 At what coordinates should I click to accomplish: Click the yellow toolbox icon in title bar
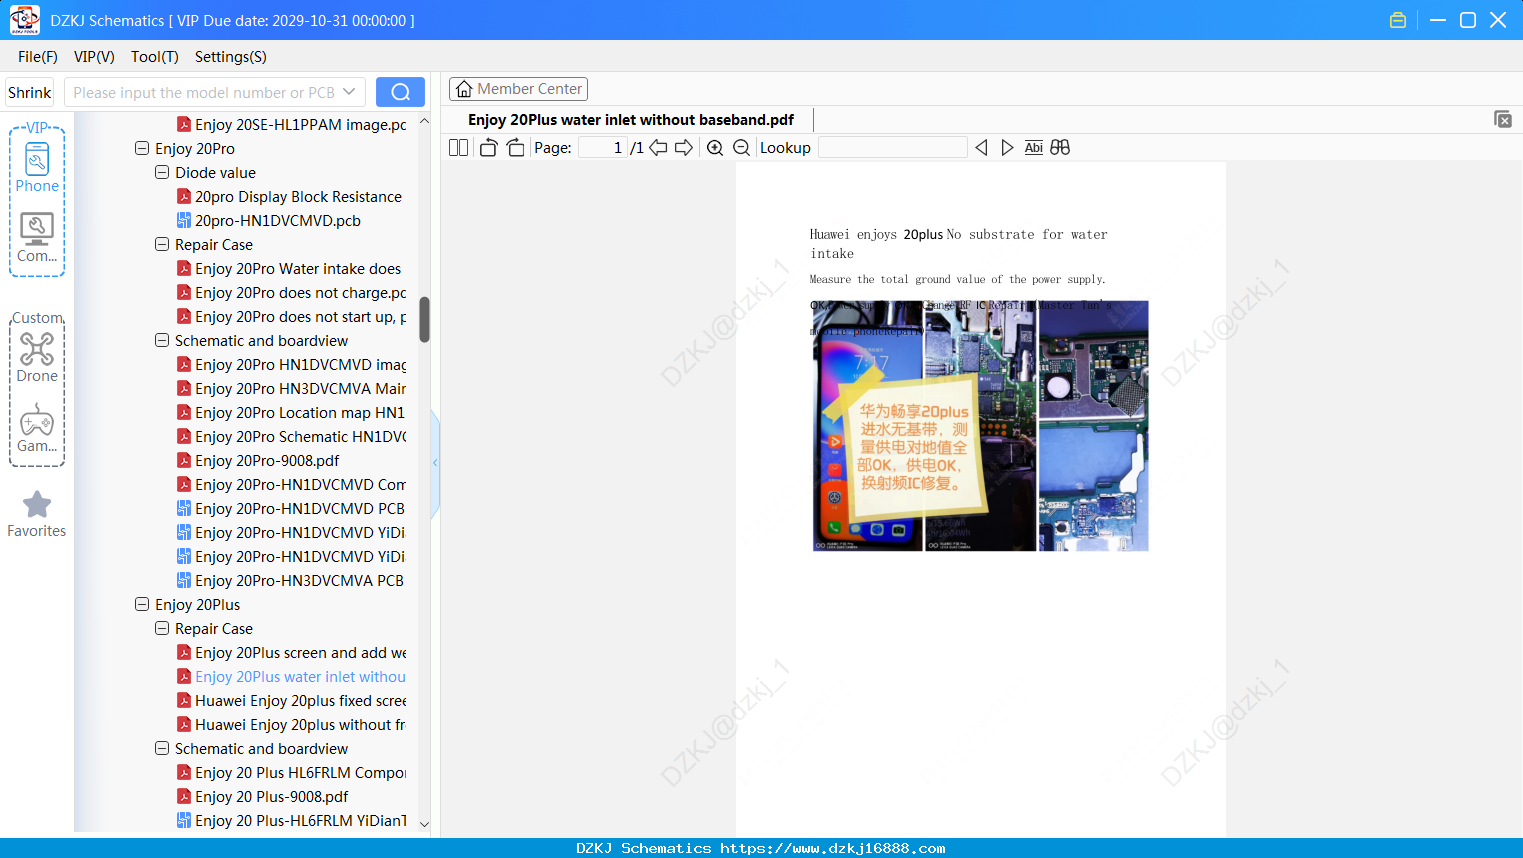(1398, 20)
